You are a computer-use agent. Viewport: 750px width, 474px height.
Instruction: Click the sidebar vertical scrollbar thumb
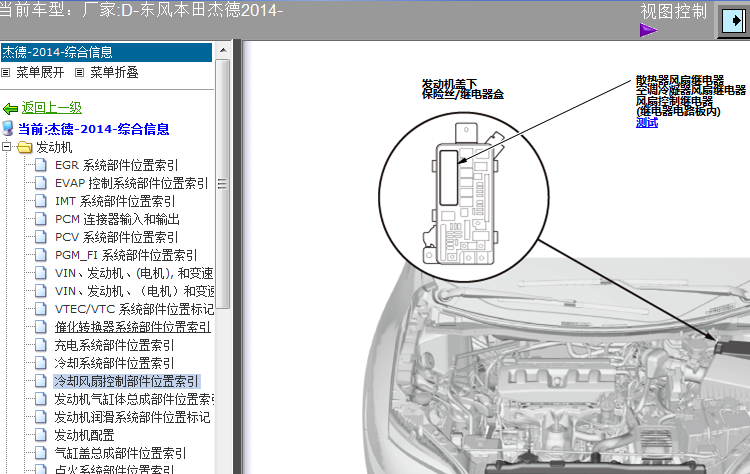pyautogui.click(x=223, y=184)
